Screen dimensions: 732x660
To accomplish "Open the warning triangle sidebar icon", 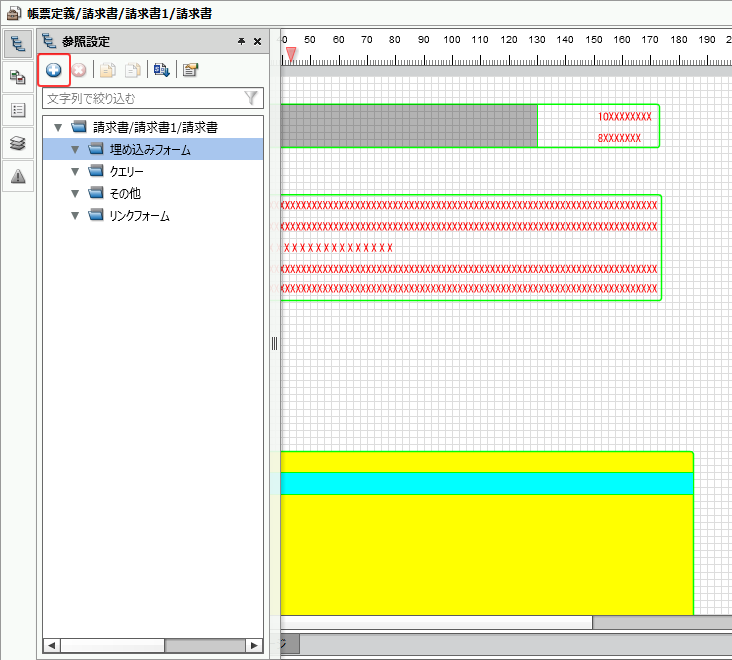I will click(x=18, y=176).
